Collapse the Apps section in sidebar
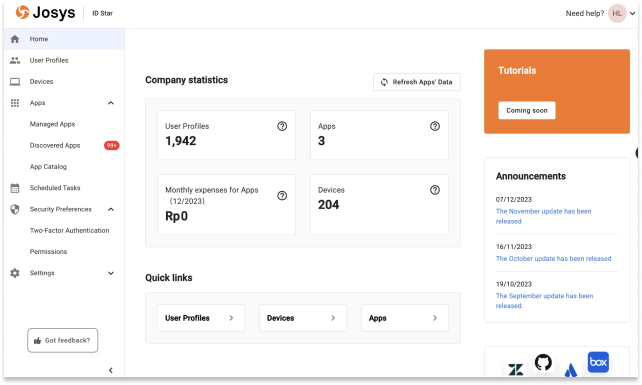 111,103
